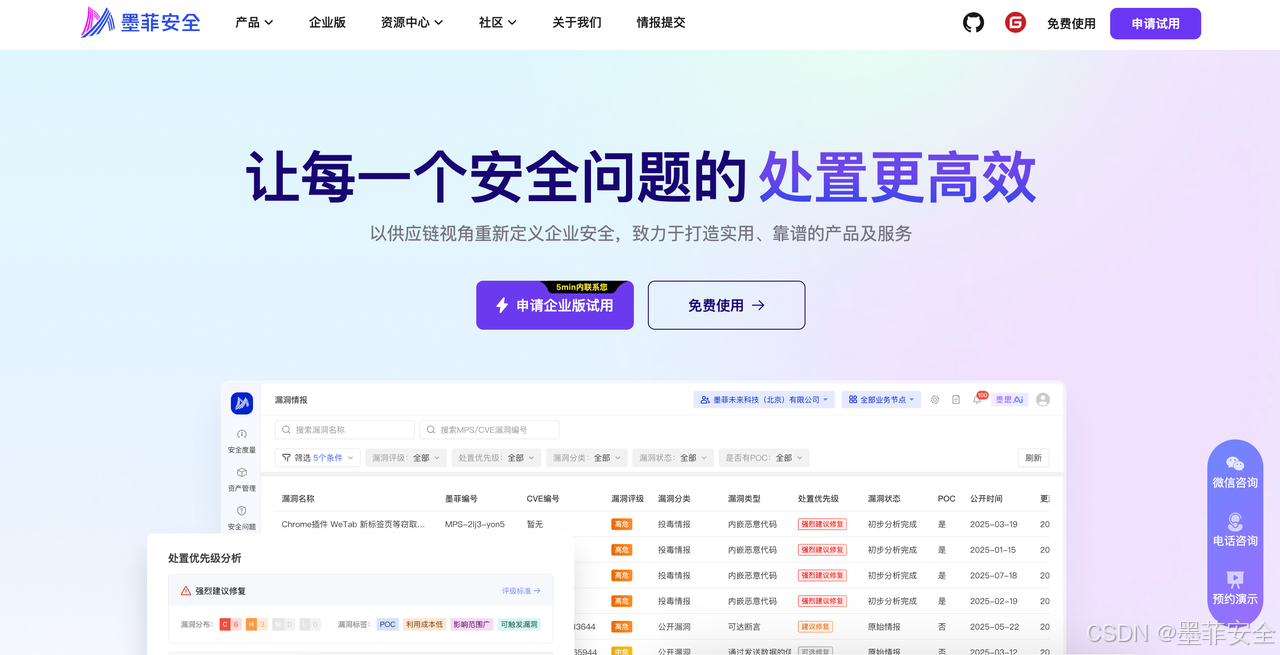
Task: Click the outlined 免费使用 → button
Action: [x=726, y=305]
